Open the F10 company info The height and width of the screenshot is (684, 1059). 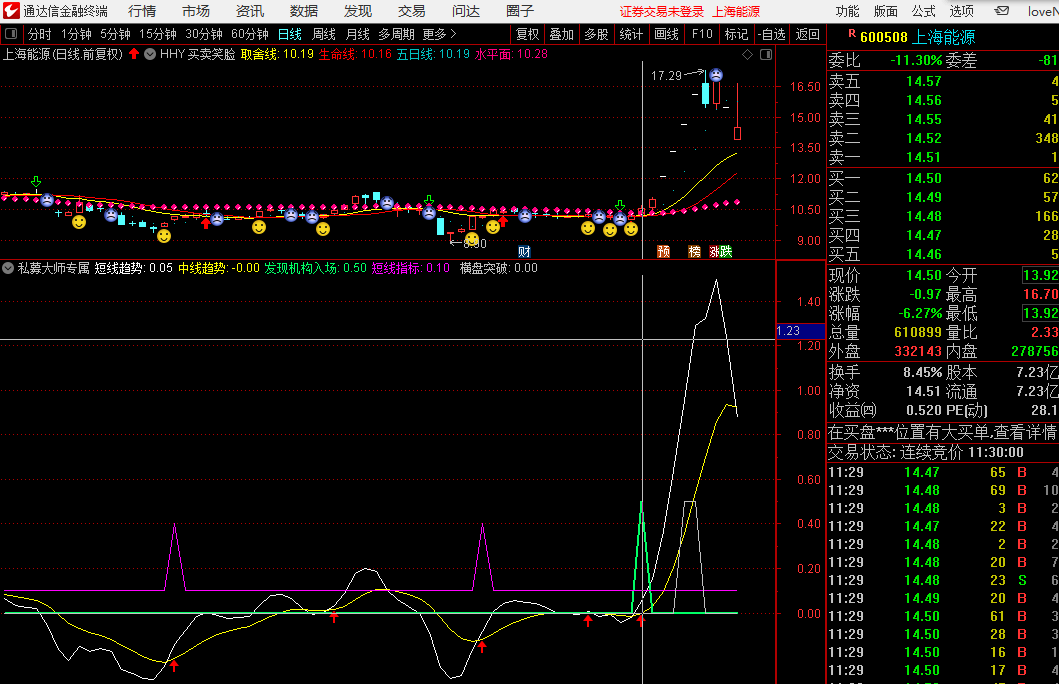click(702, 34)
